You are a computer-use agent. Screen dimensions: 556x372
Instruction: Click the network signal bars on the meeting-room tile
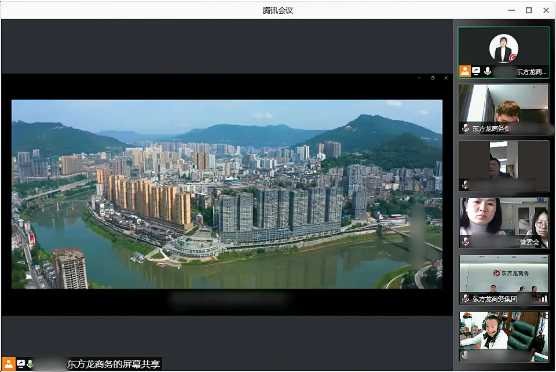point(543,299)
